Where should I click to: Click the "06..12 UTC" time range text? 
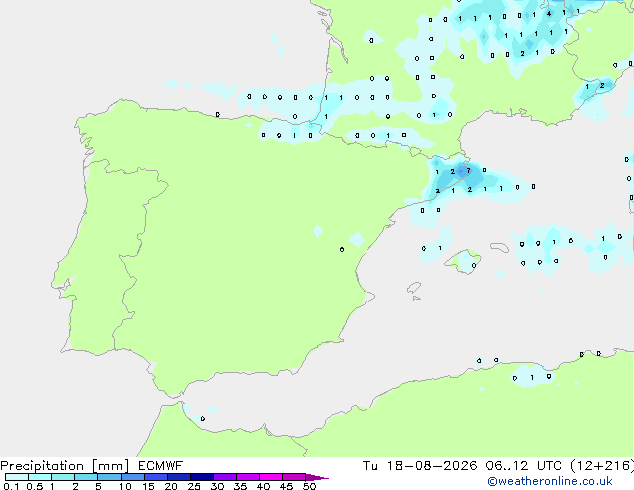tap(524, 466)
